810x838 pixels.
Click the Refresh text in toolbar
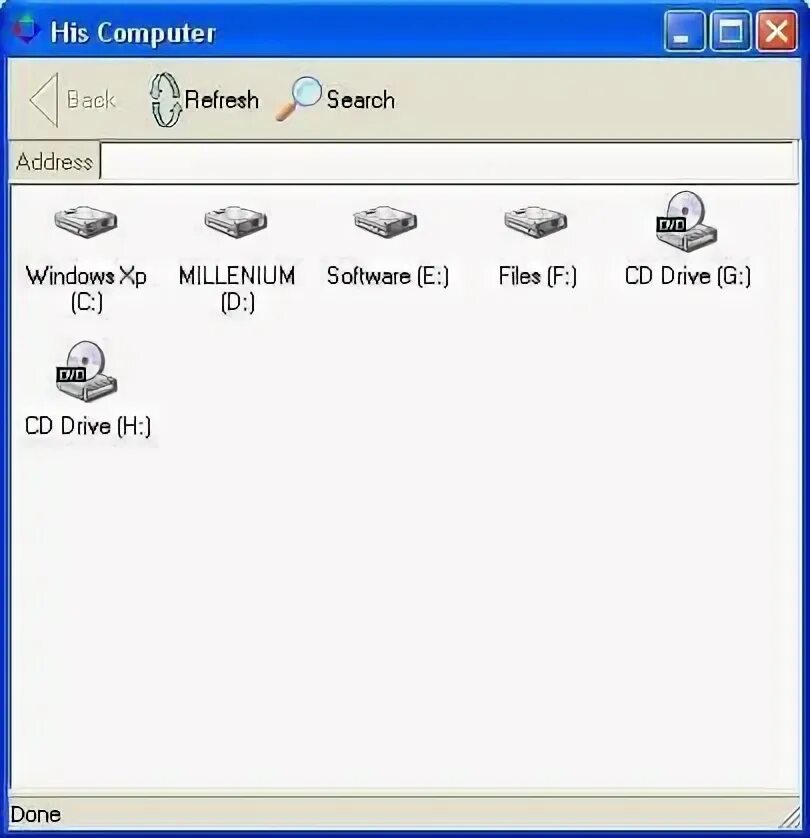222,100
